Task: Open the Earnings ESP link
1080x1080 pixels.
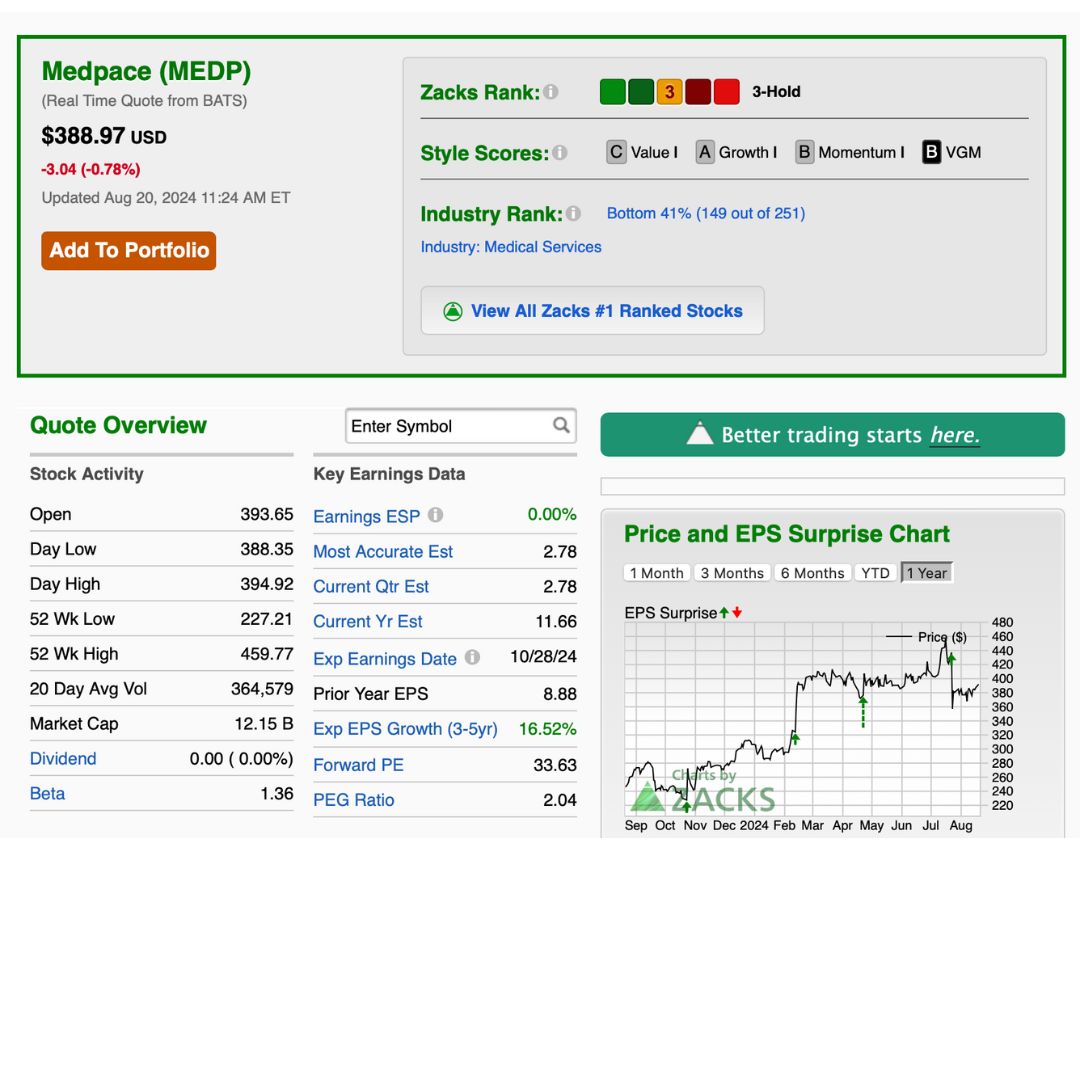Action: (x=366, y=517)
